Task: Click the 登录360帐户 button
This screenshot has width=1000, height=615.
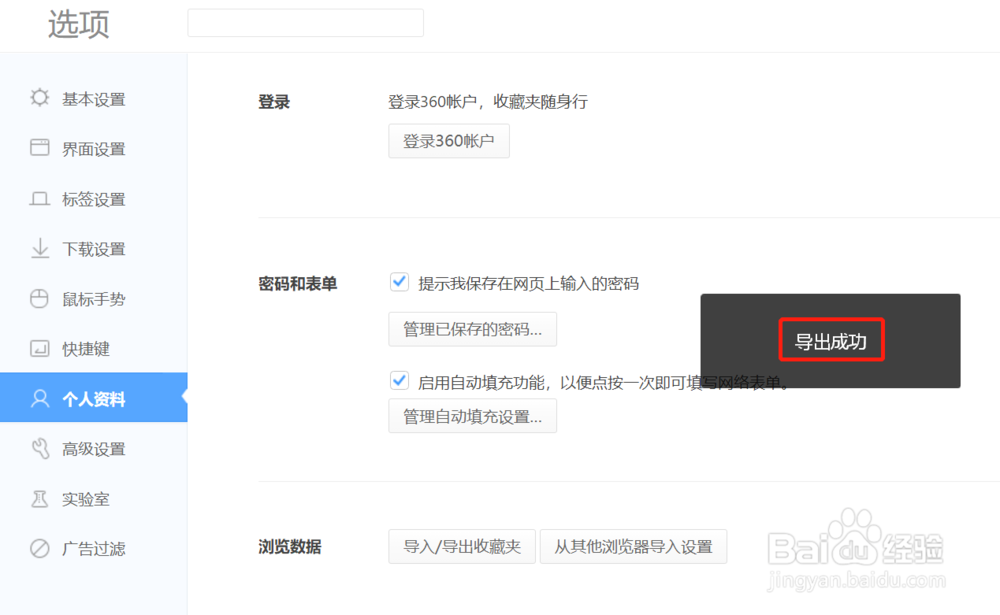Action: pos(449,141)
